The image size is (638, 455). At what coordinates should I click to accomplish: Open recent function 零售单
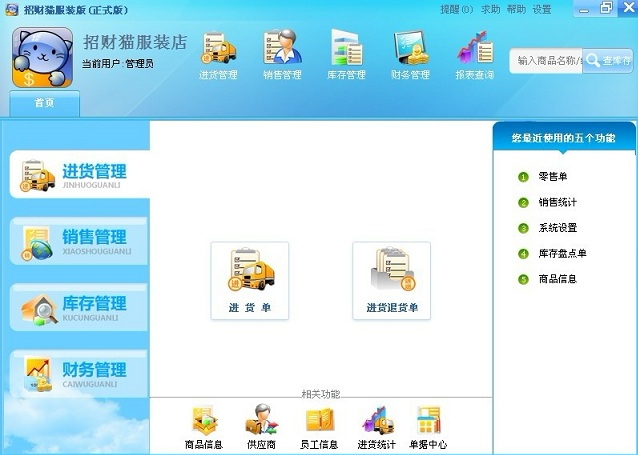tap(553, 177)
